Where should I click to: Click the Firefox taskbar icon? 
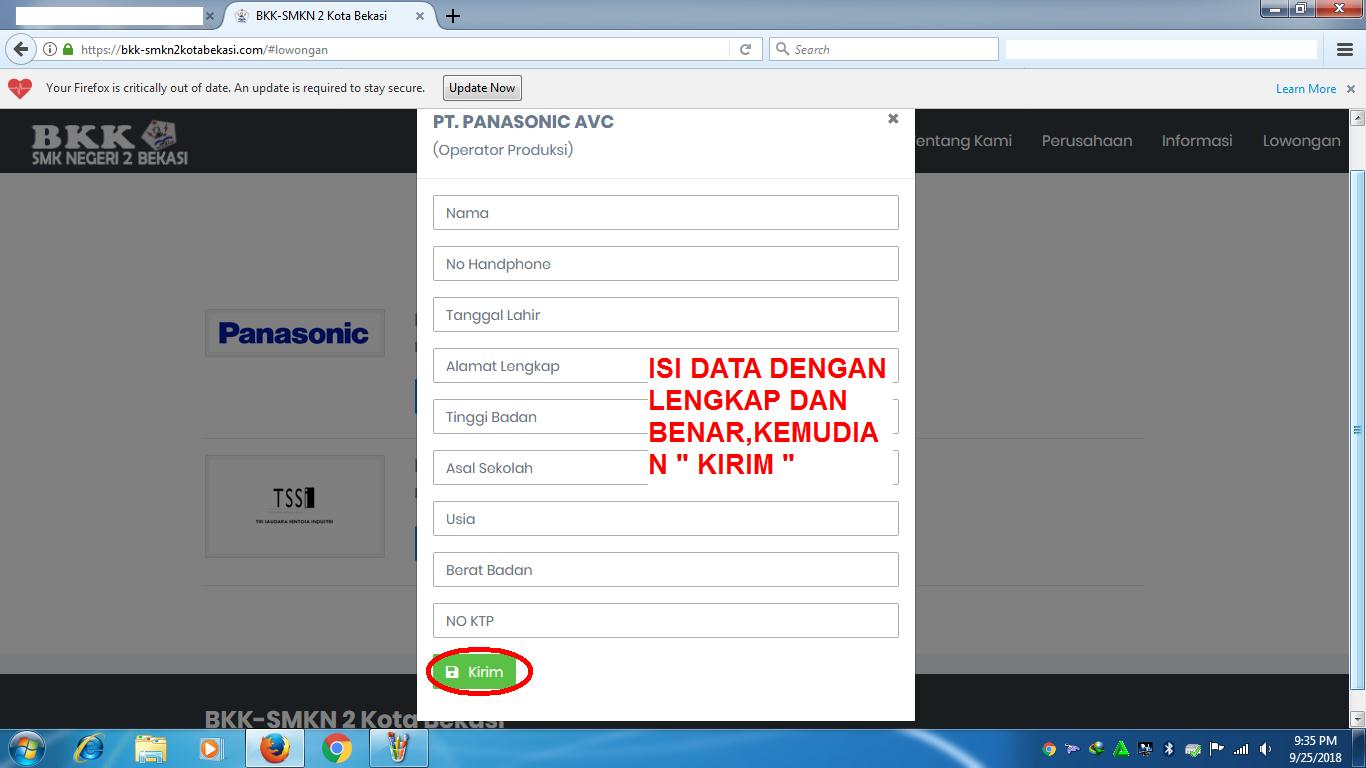point(274,748)
